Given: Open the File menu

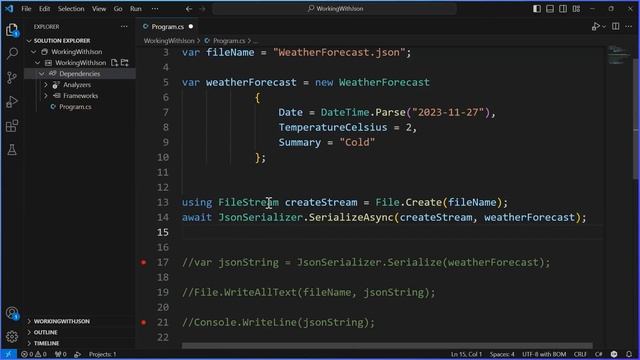Looking at the screenshot, I should click(26, 9).
